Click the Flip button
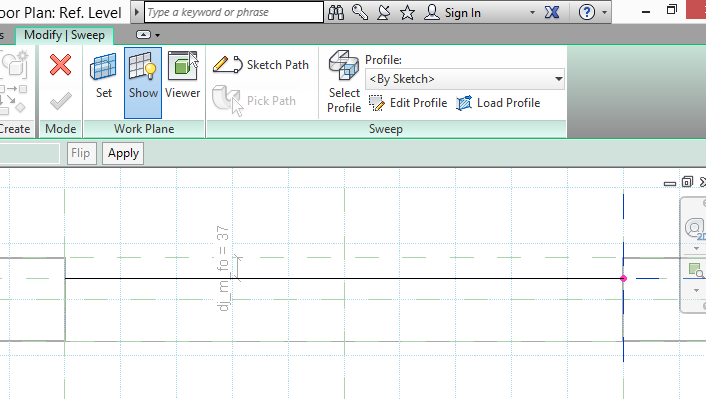Viewport: 706px width, 399px height. point(81,154)
